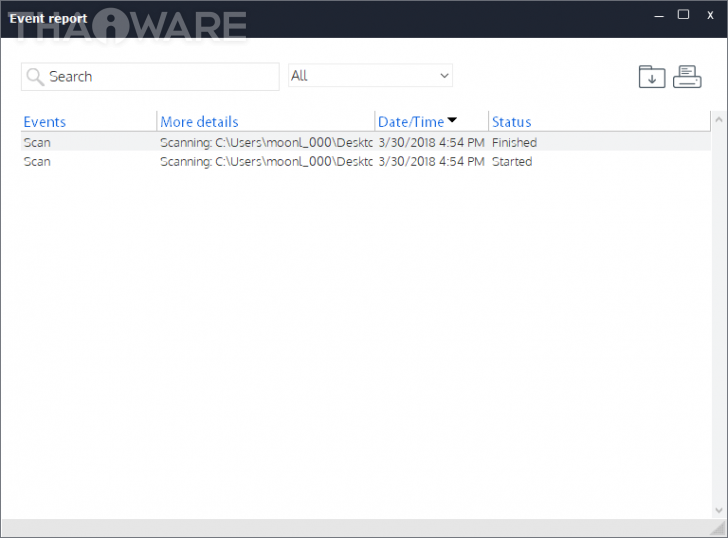Click the scan path in the Finished row
This screenshot has height=538, width=728.
click(266, 143)
